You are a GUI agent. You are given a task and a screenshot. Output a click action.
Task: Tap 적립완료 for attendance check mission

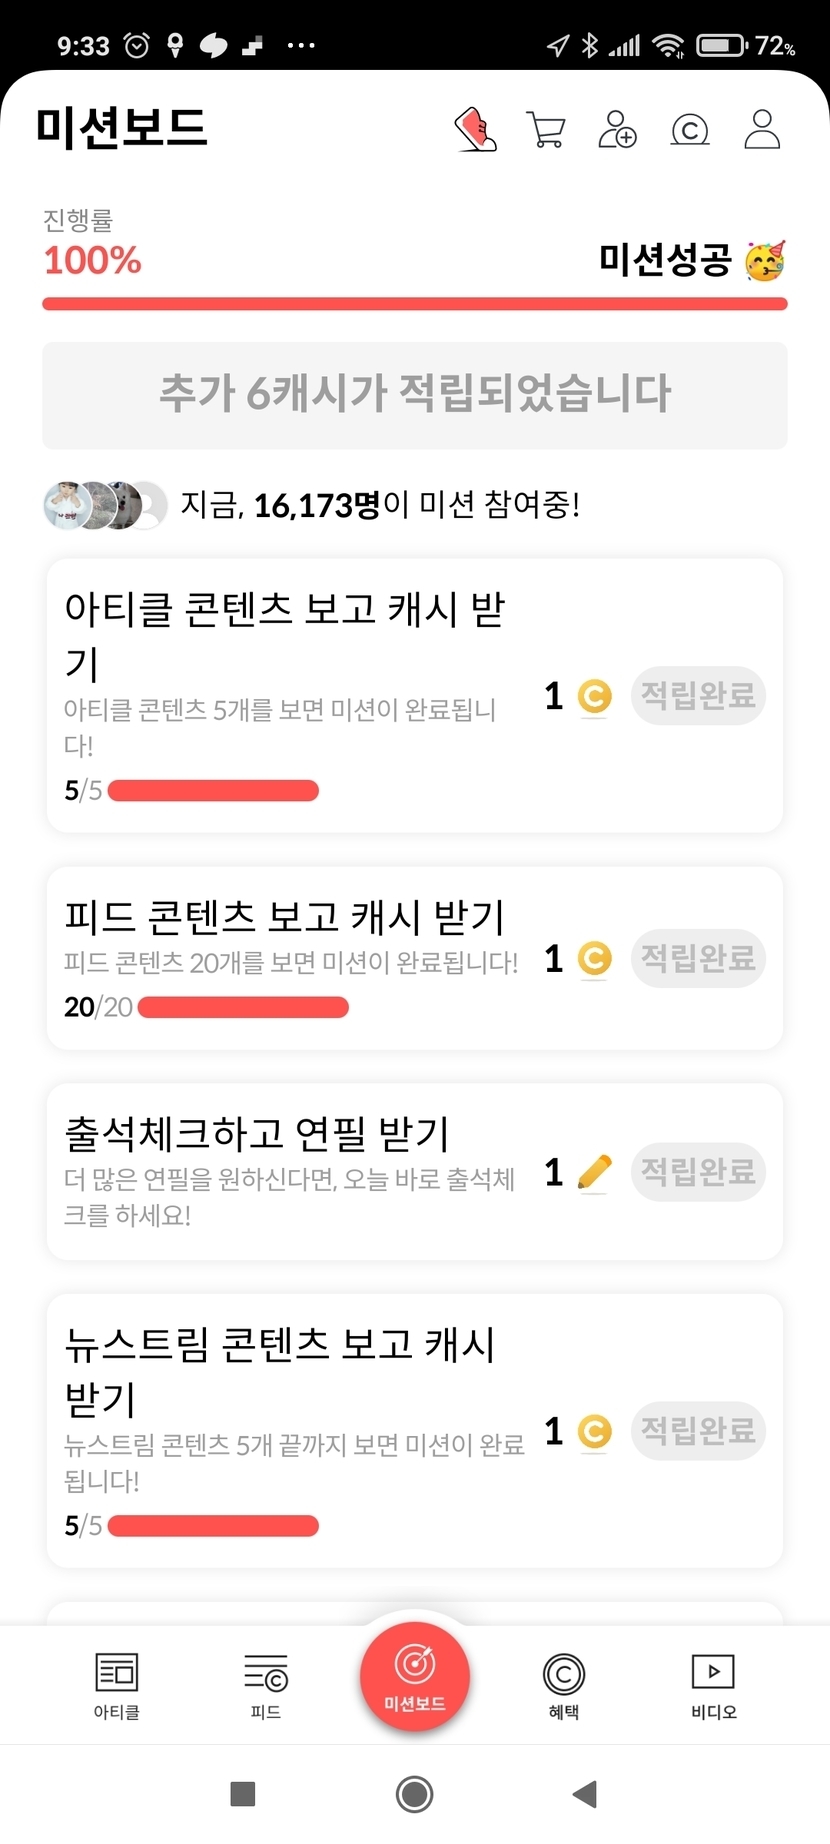click(x=698, y=1171)
